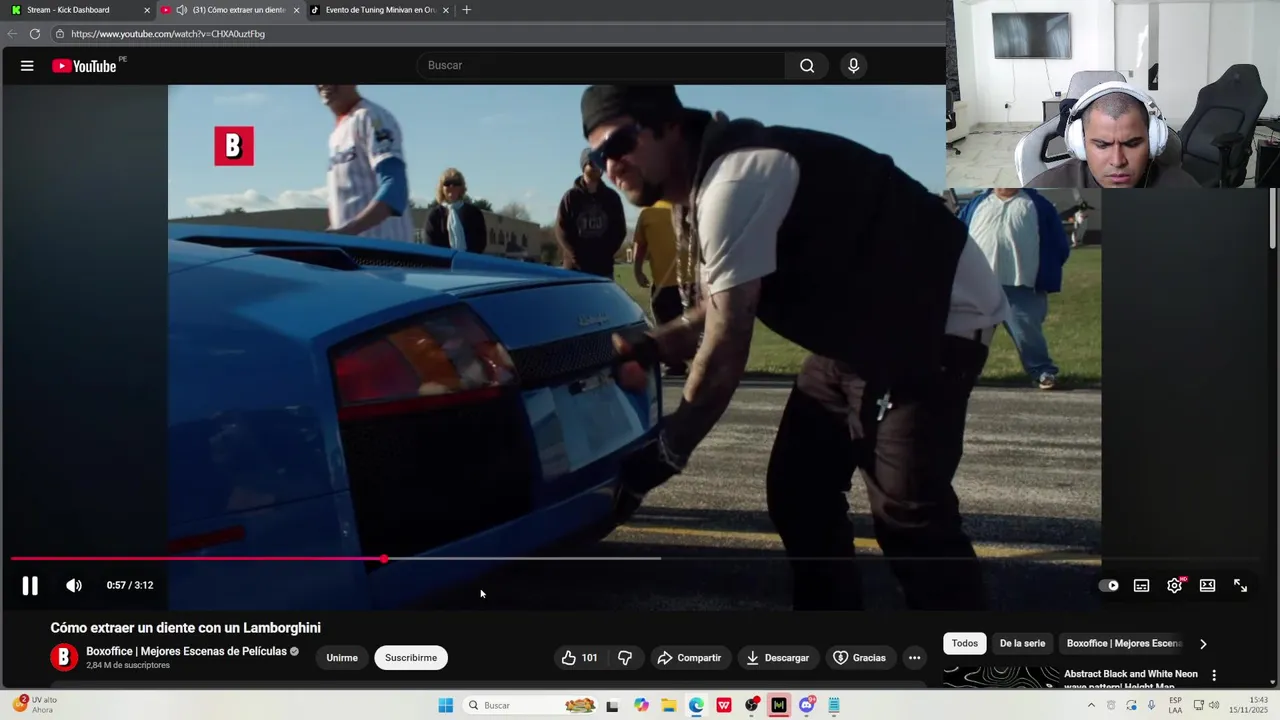Image resolution: width=1280 pixels, height=720 pixels.
Task: Click the red progress scrubber handle
Action: pos(384,559)
